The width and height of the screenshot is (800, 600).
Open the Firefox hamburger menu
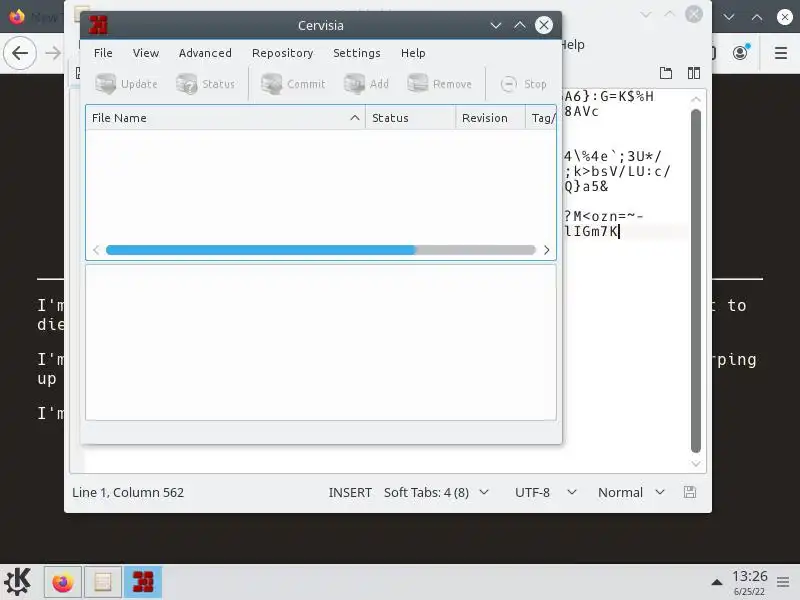tap(781, 53)
